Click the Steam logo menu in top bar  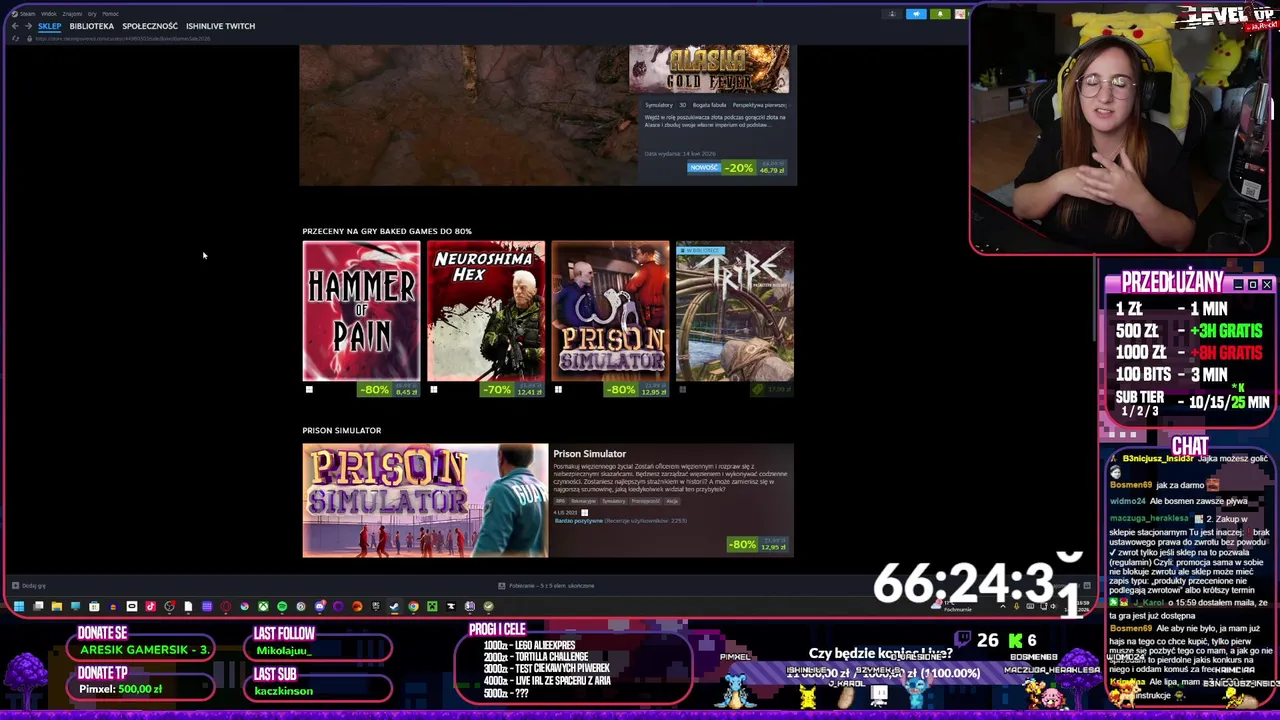22,14
